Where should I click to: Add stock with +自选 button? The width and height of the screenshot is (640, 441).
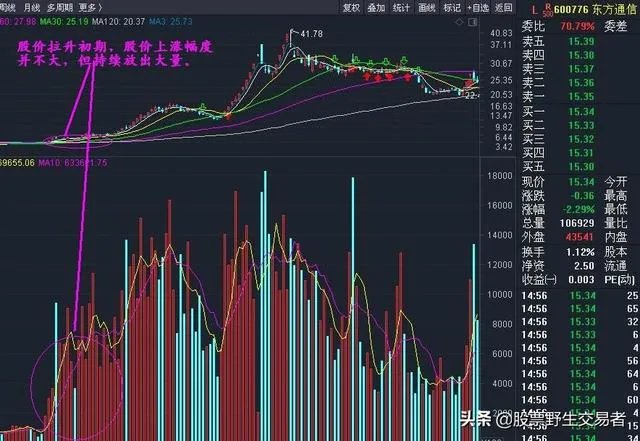pos(478,7)
